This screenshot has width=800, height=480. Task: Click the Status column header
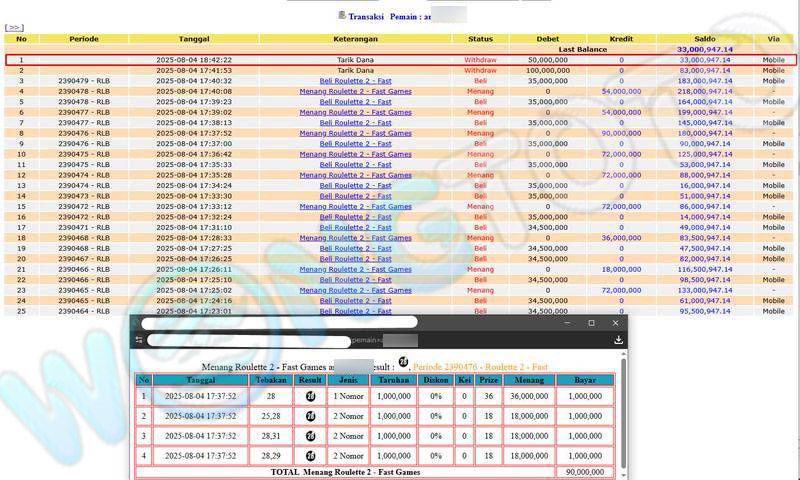coord(480,39)
